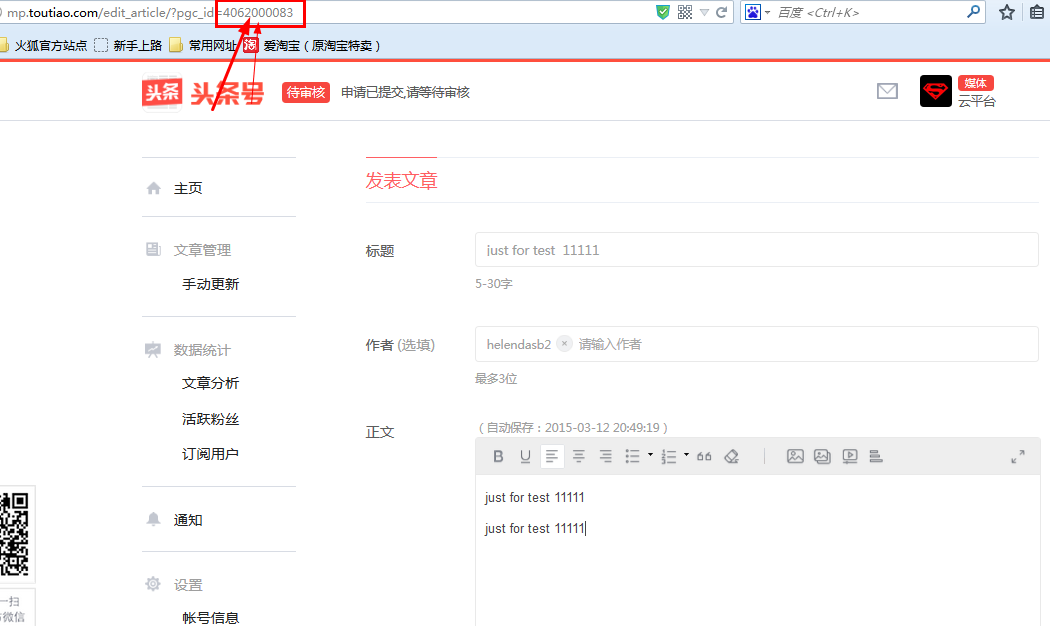Open 通知 notifications in the sidebar
Screen dimensions: 1050x626
188,520
